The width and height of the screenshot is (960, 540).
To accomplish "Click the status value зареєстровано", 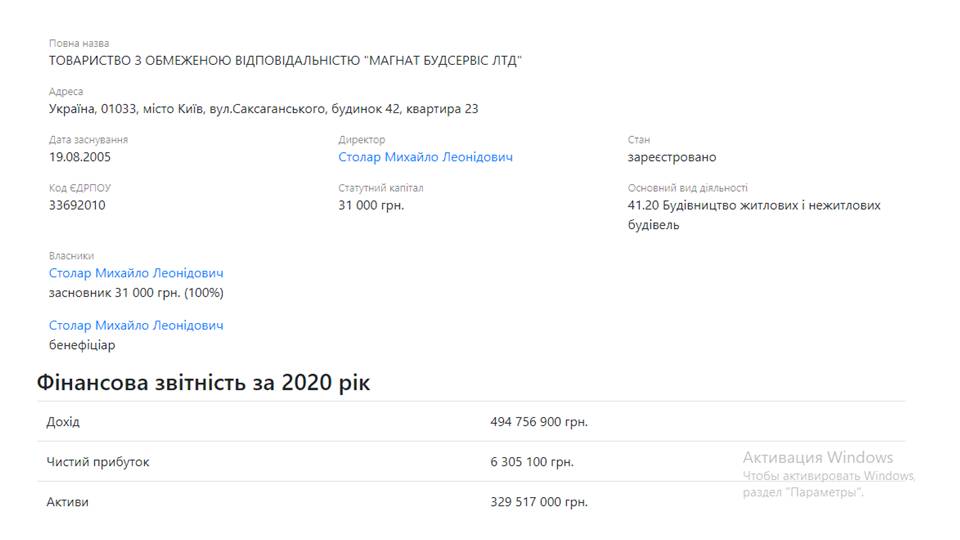I will click(x=672, y=157).
